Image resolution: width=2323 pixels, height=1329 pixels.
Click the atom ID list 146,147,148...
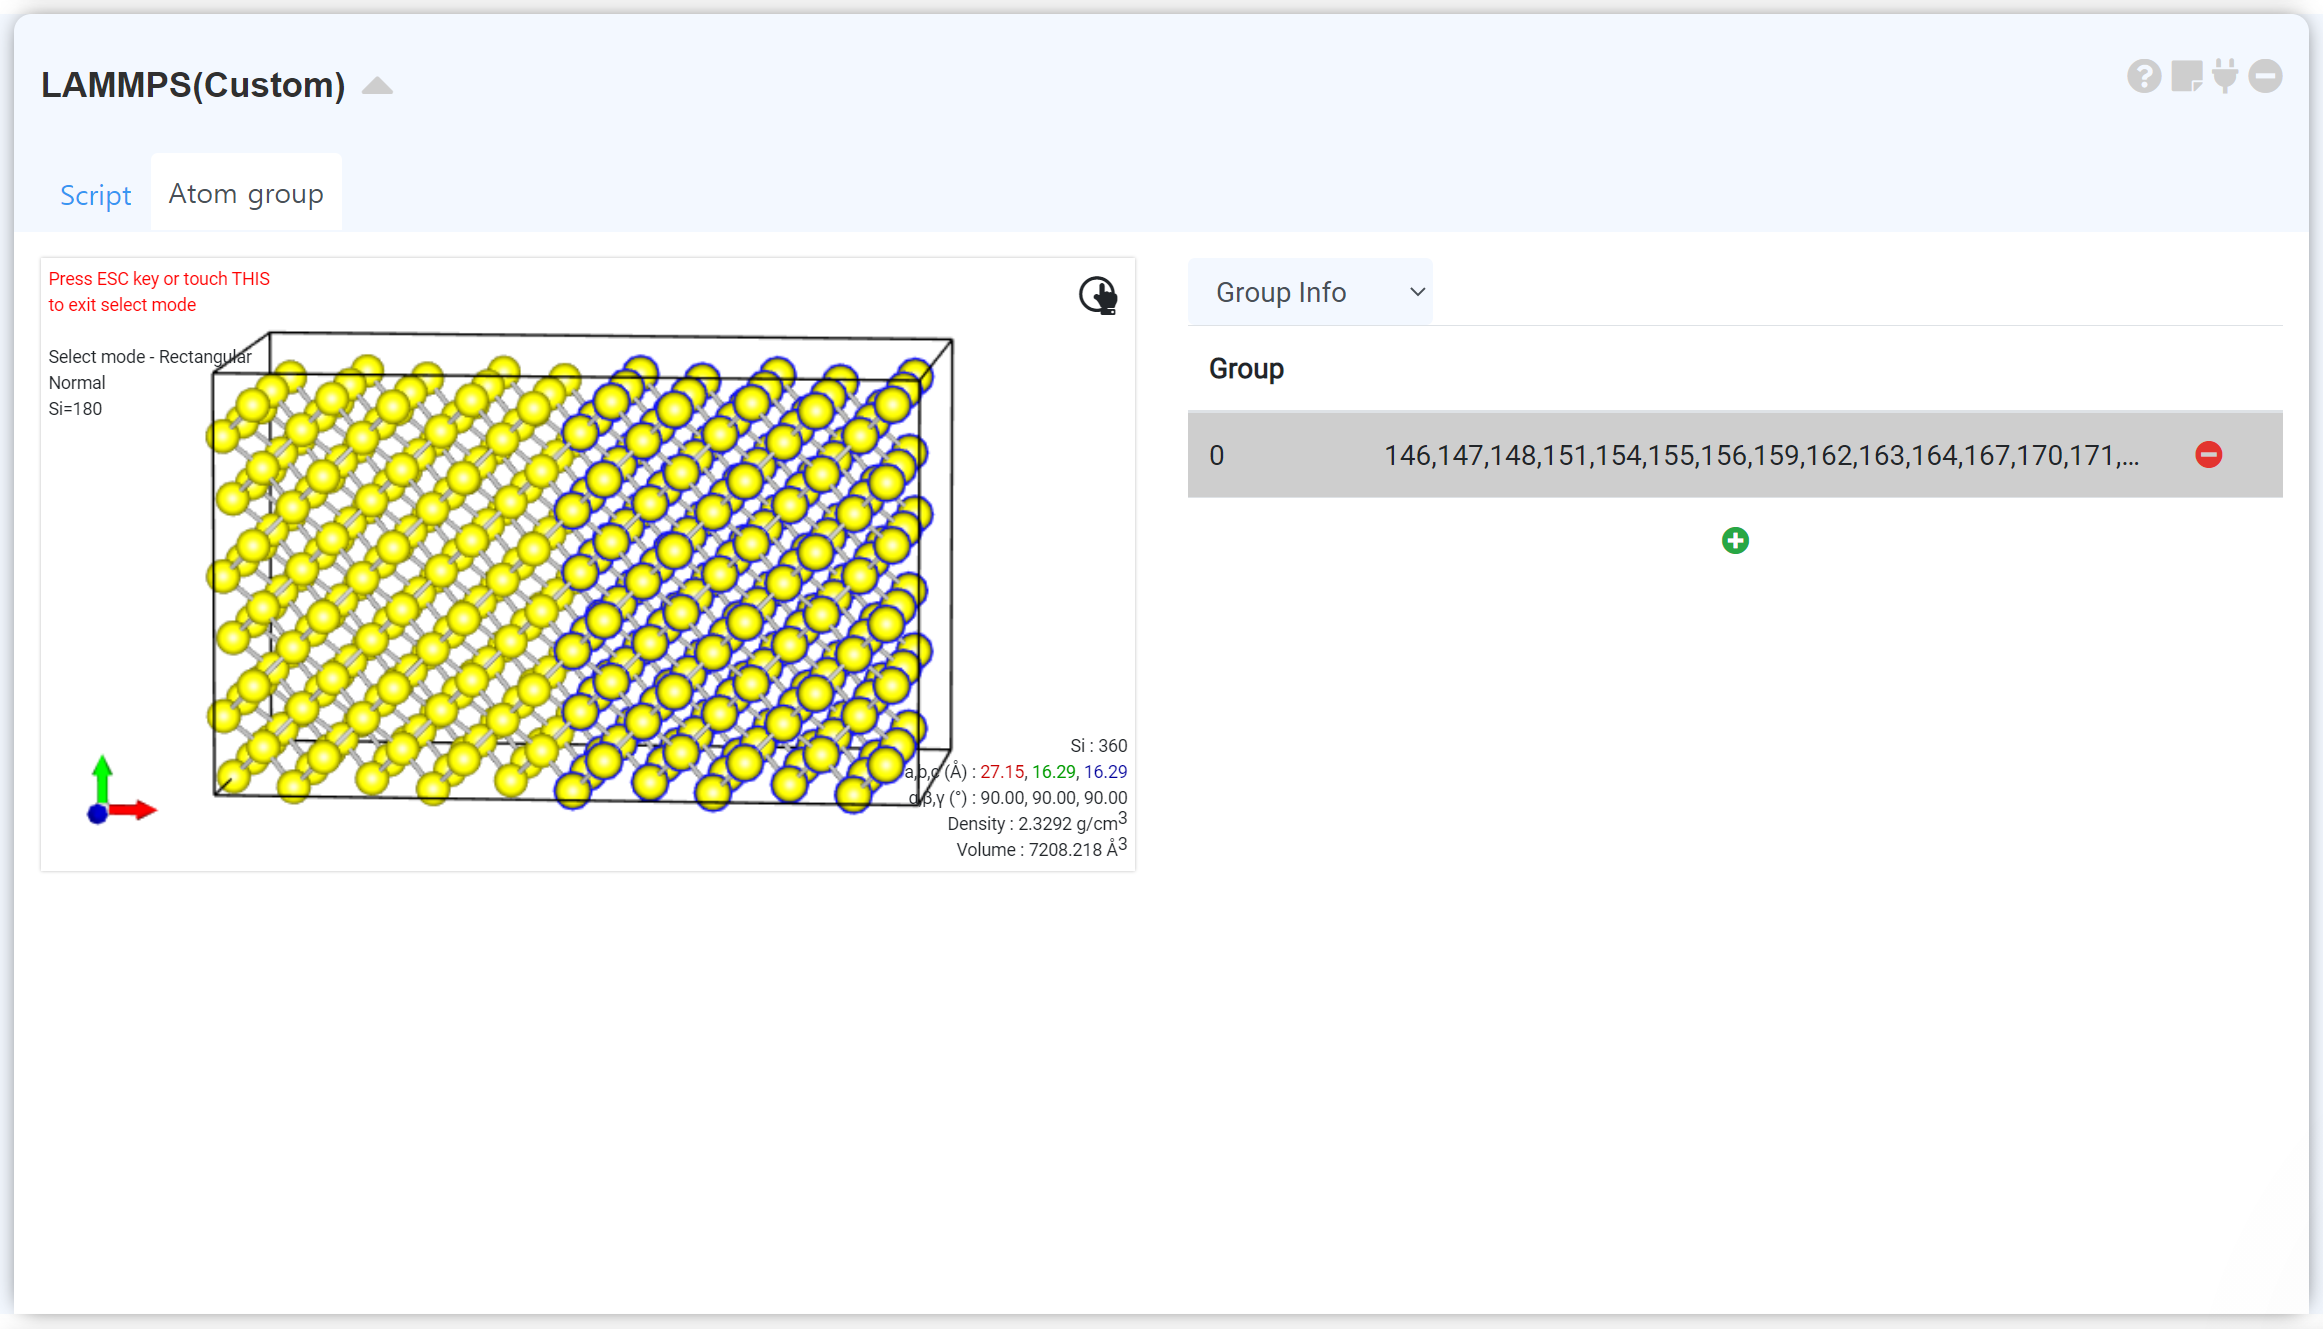tap(1760, 456)
